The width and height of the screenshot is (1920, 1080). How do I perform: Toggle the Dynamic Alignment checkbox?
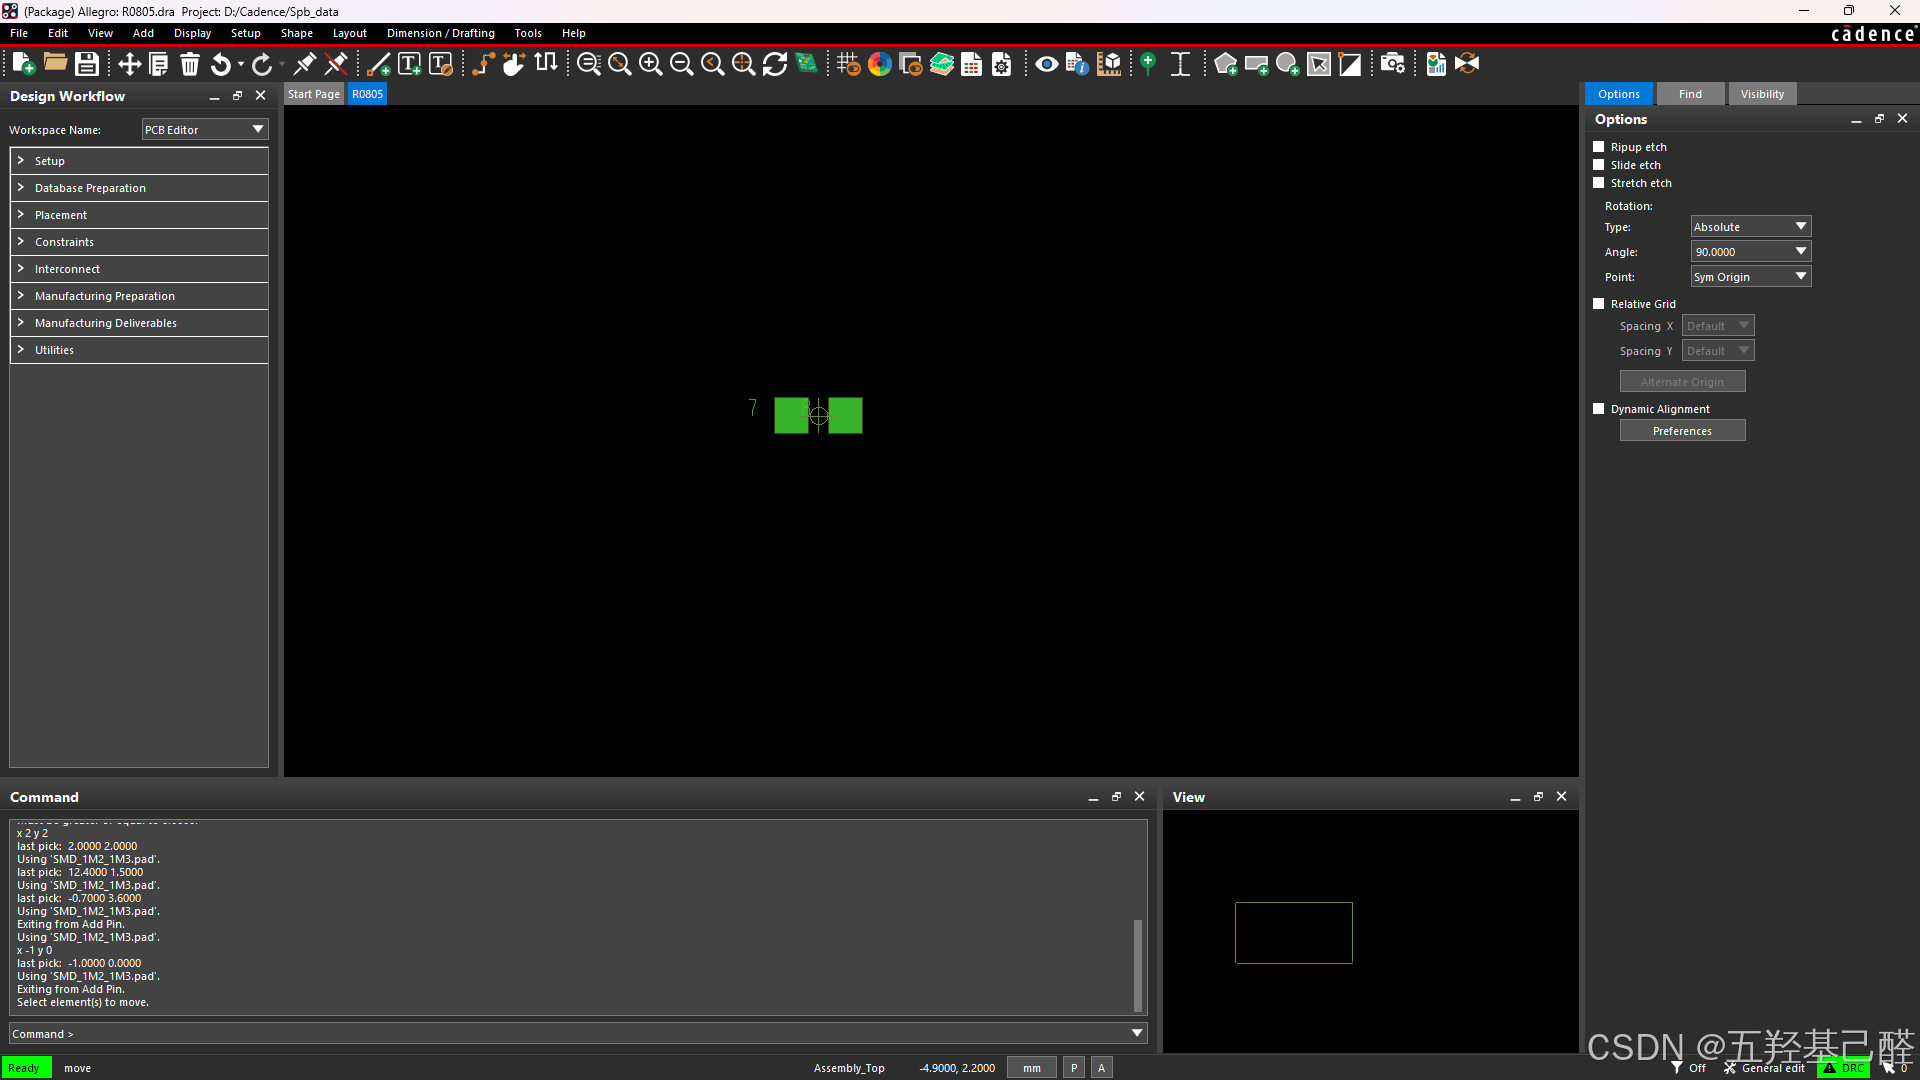1598,409
